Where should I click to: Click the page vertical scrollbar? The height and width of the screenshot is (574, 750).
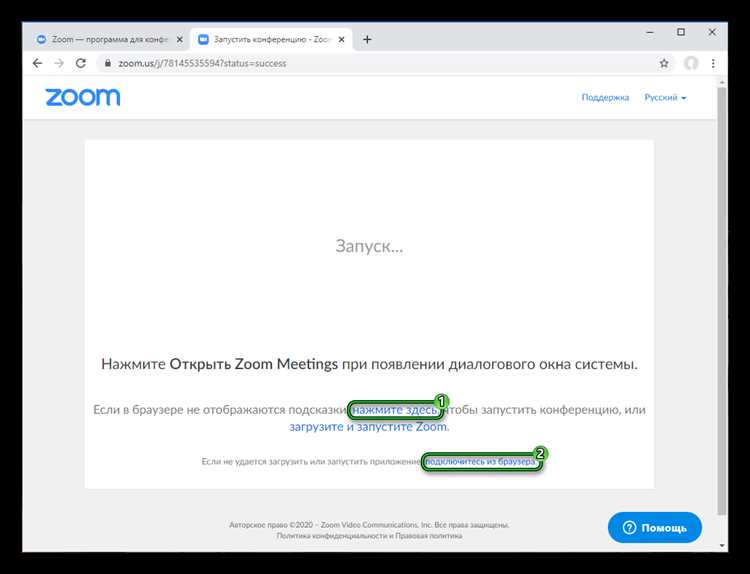point(722,299)
